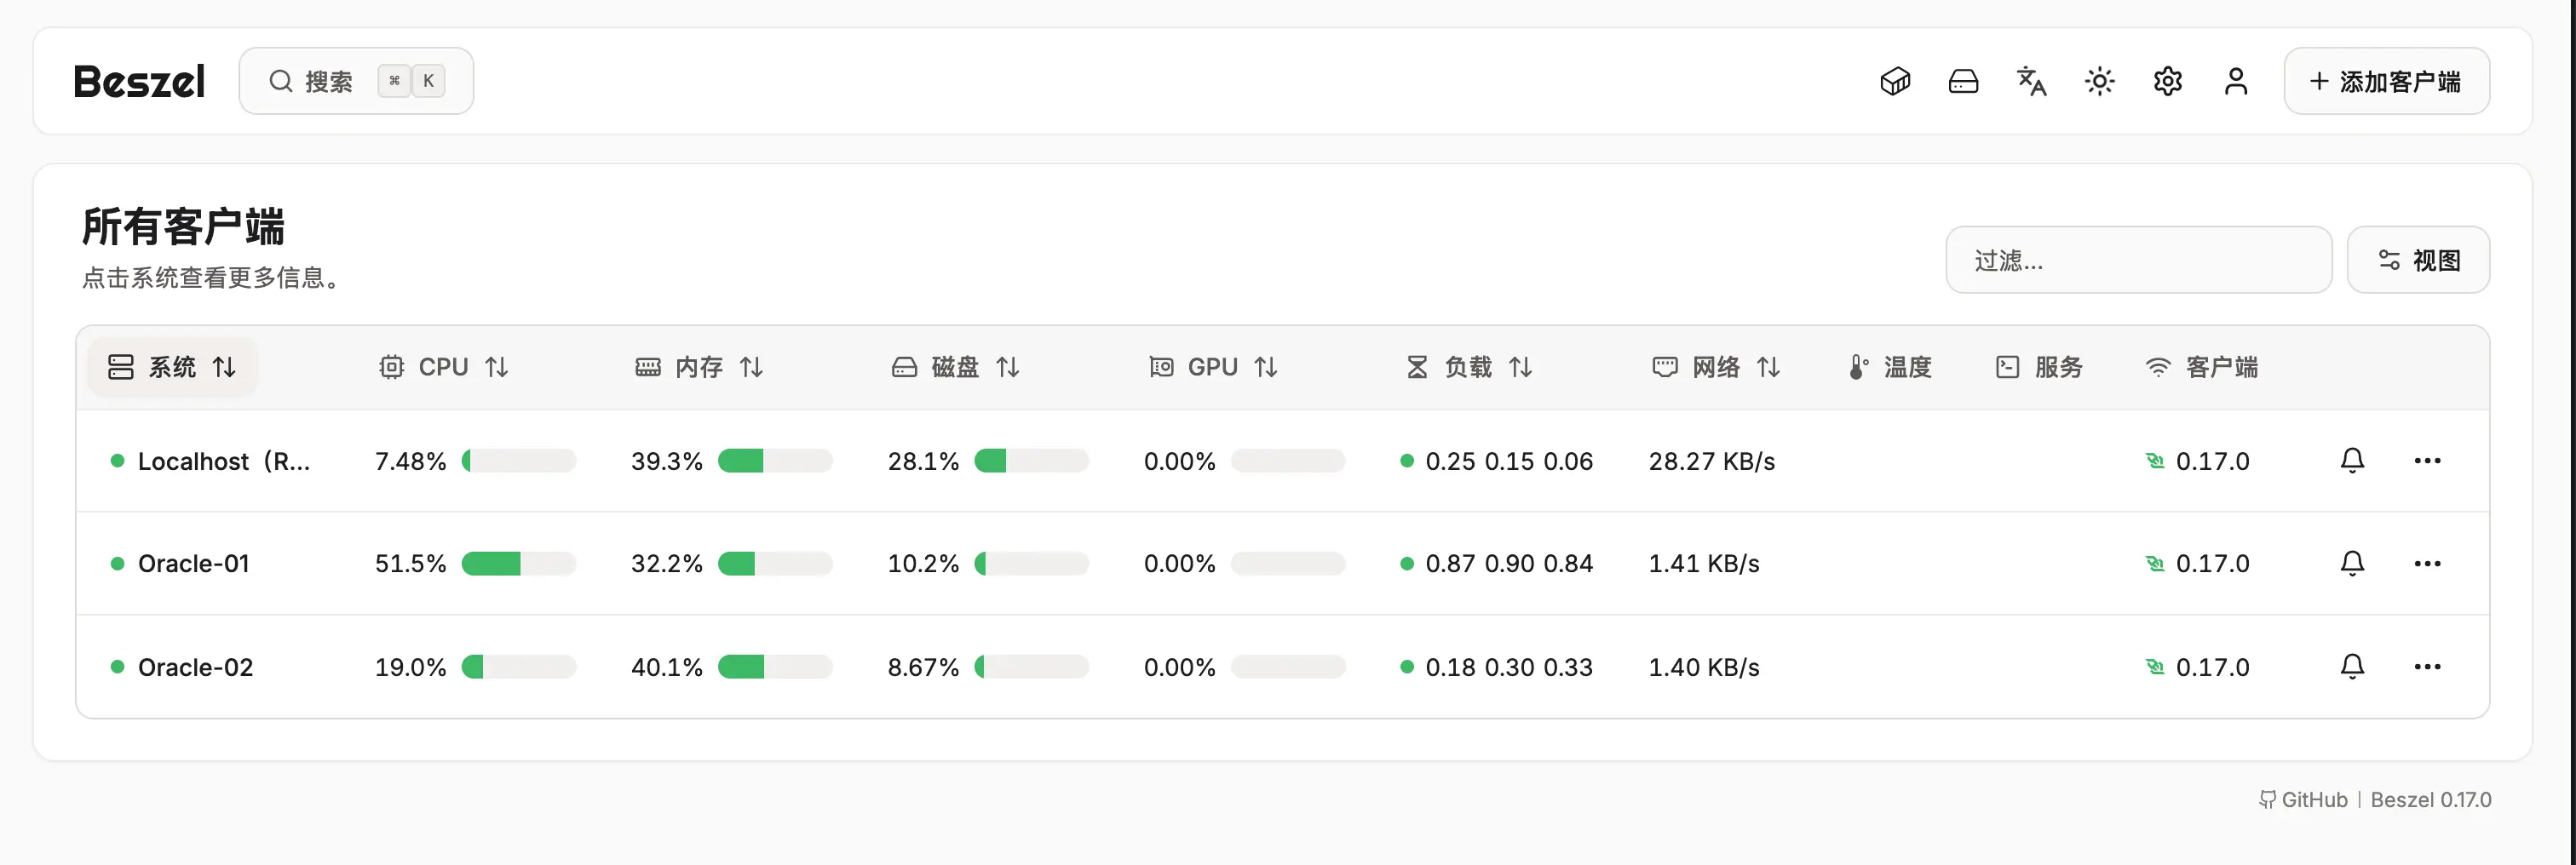Screen dimensions: 2576x865
Task: Click the disk drive icon in header
Action: [x=1963, y=81]
